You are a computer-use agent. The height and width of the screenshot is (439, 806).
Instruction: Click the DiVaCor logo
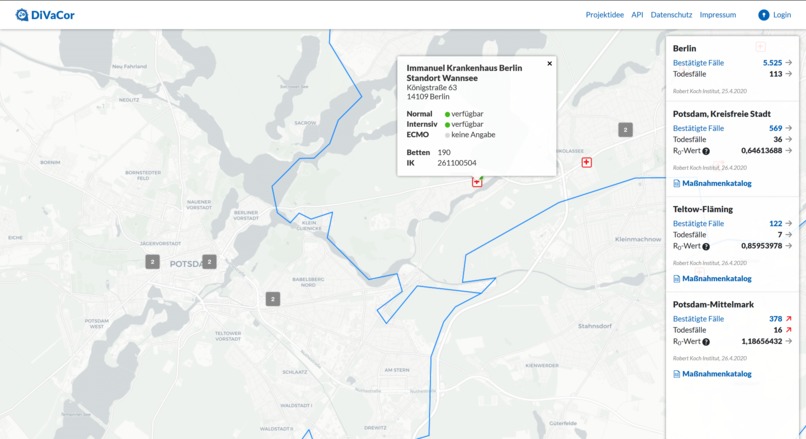pos(45,15)
